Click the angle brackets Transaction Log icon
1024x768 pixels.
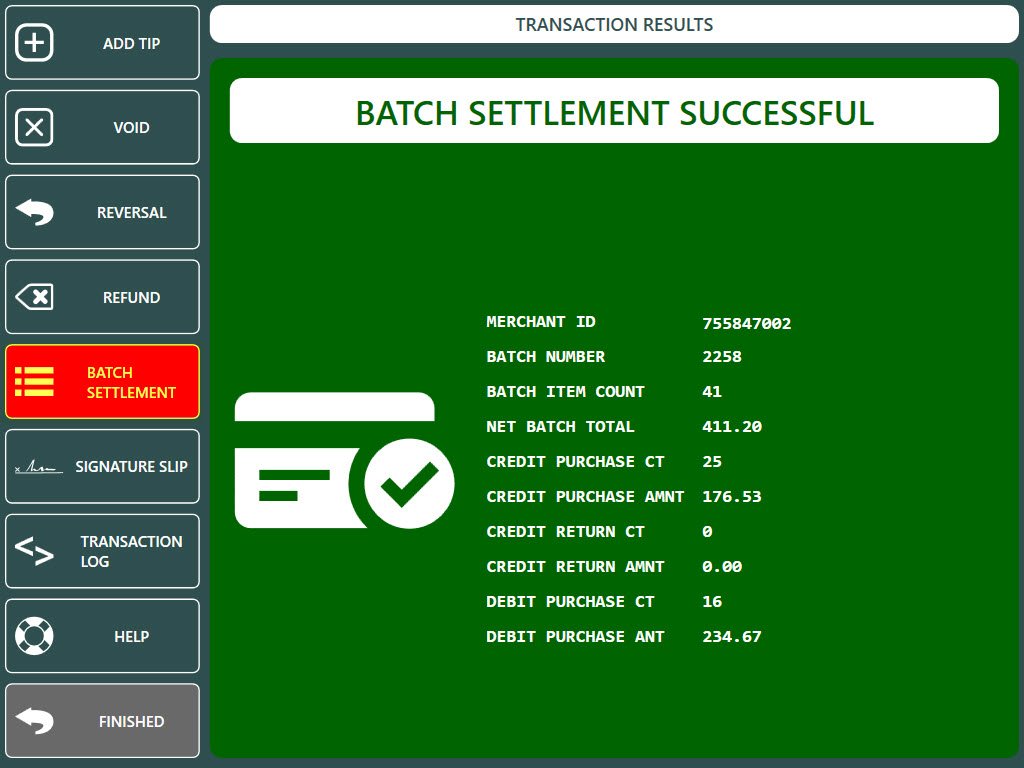(35, 551)
